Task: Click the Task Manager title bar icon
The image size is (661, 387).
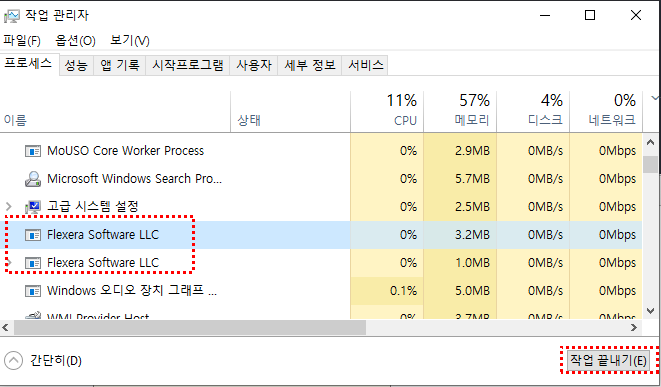Action: (x=12, y=16)
